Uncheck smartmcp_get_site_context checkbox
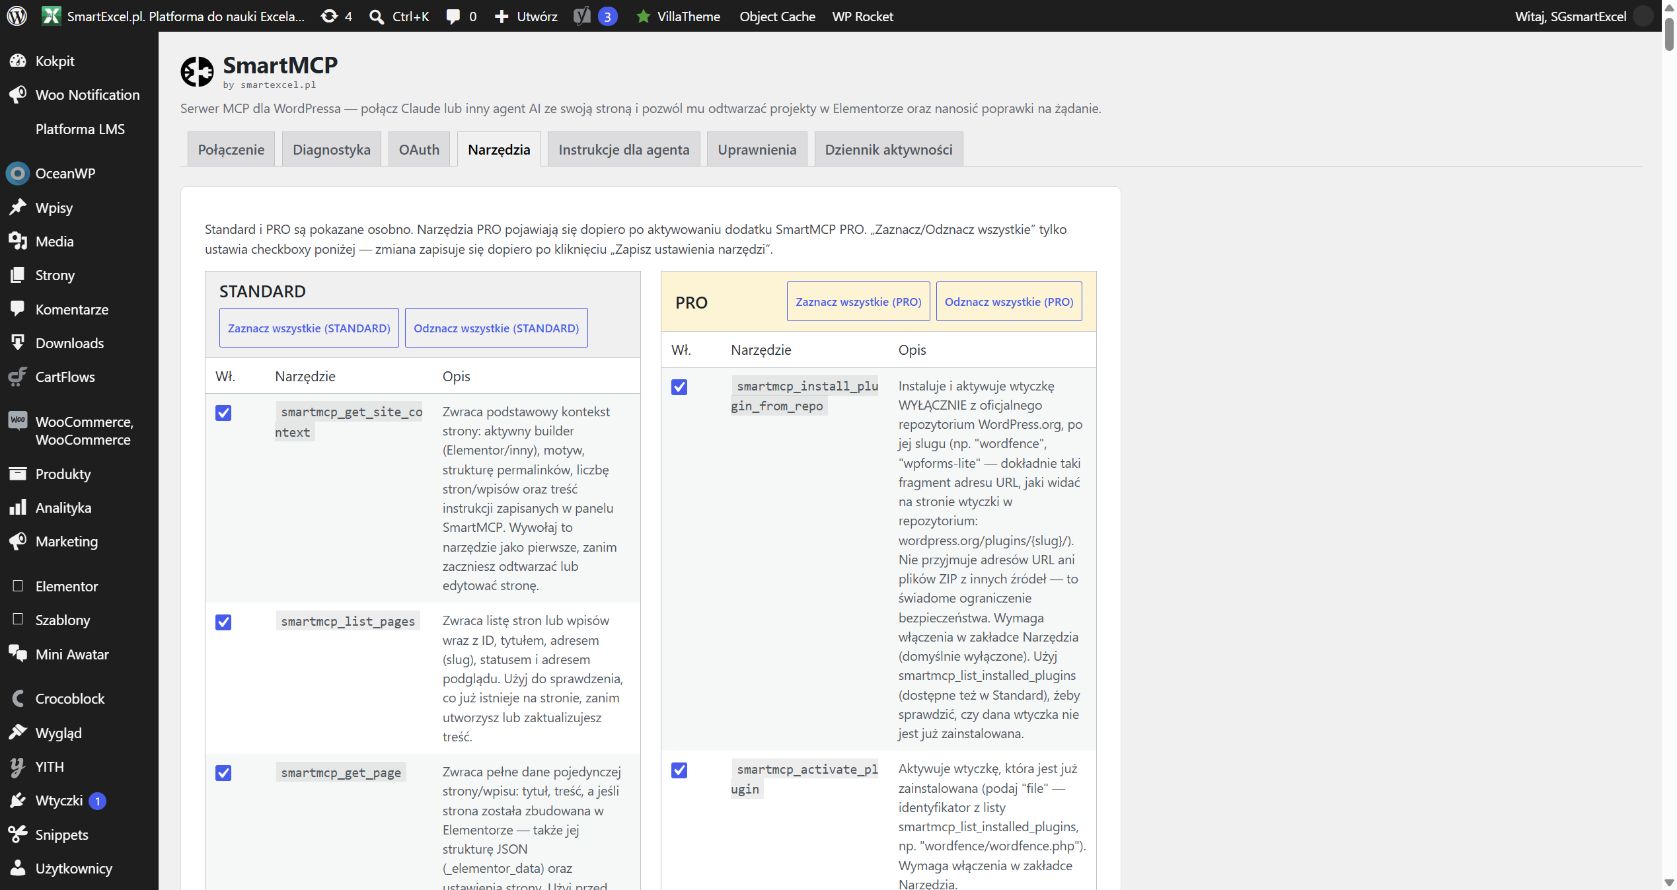 224,413
